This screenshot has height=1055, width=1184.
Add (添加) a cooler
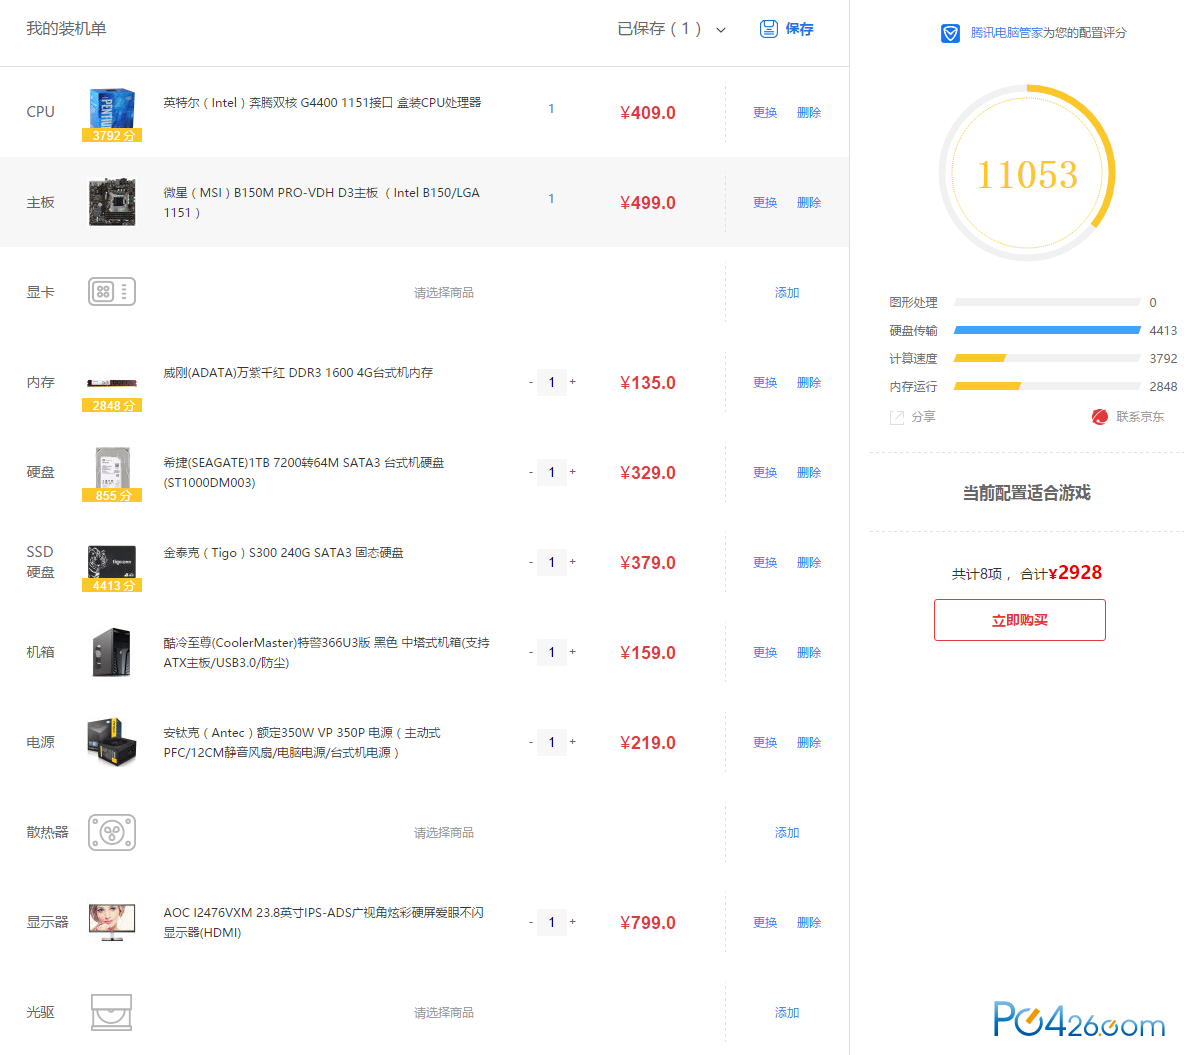(787, 832)
